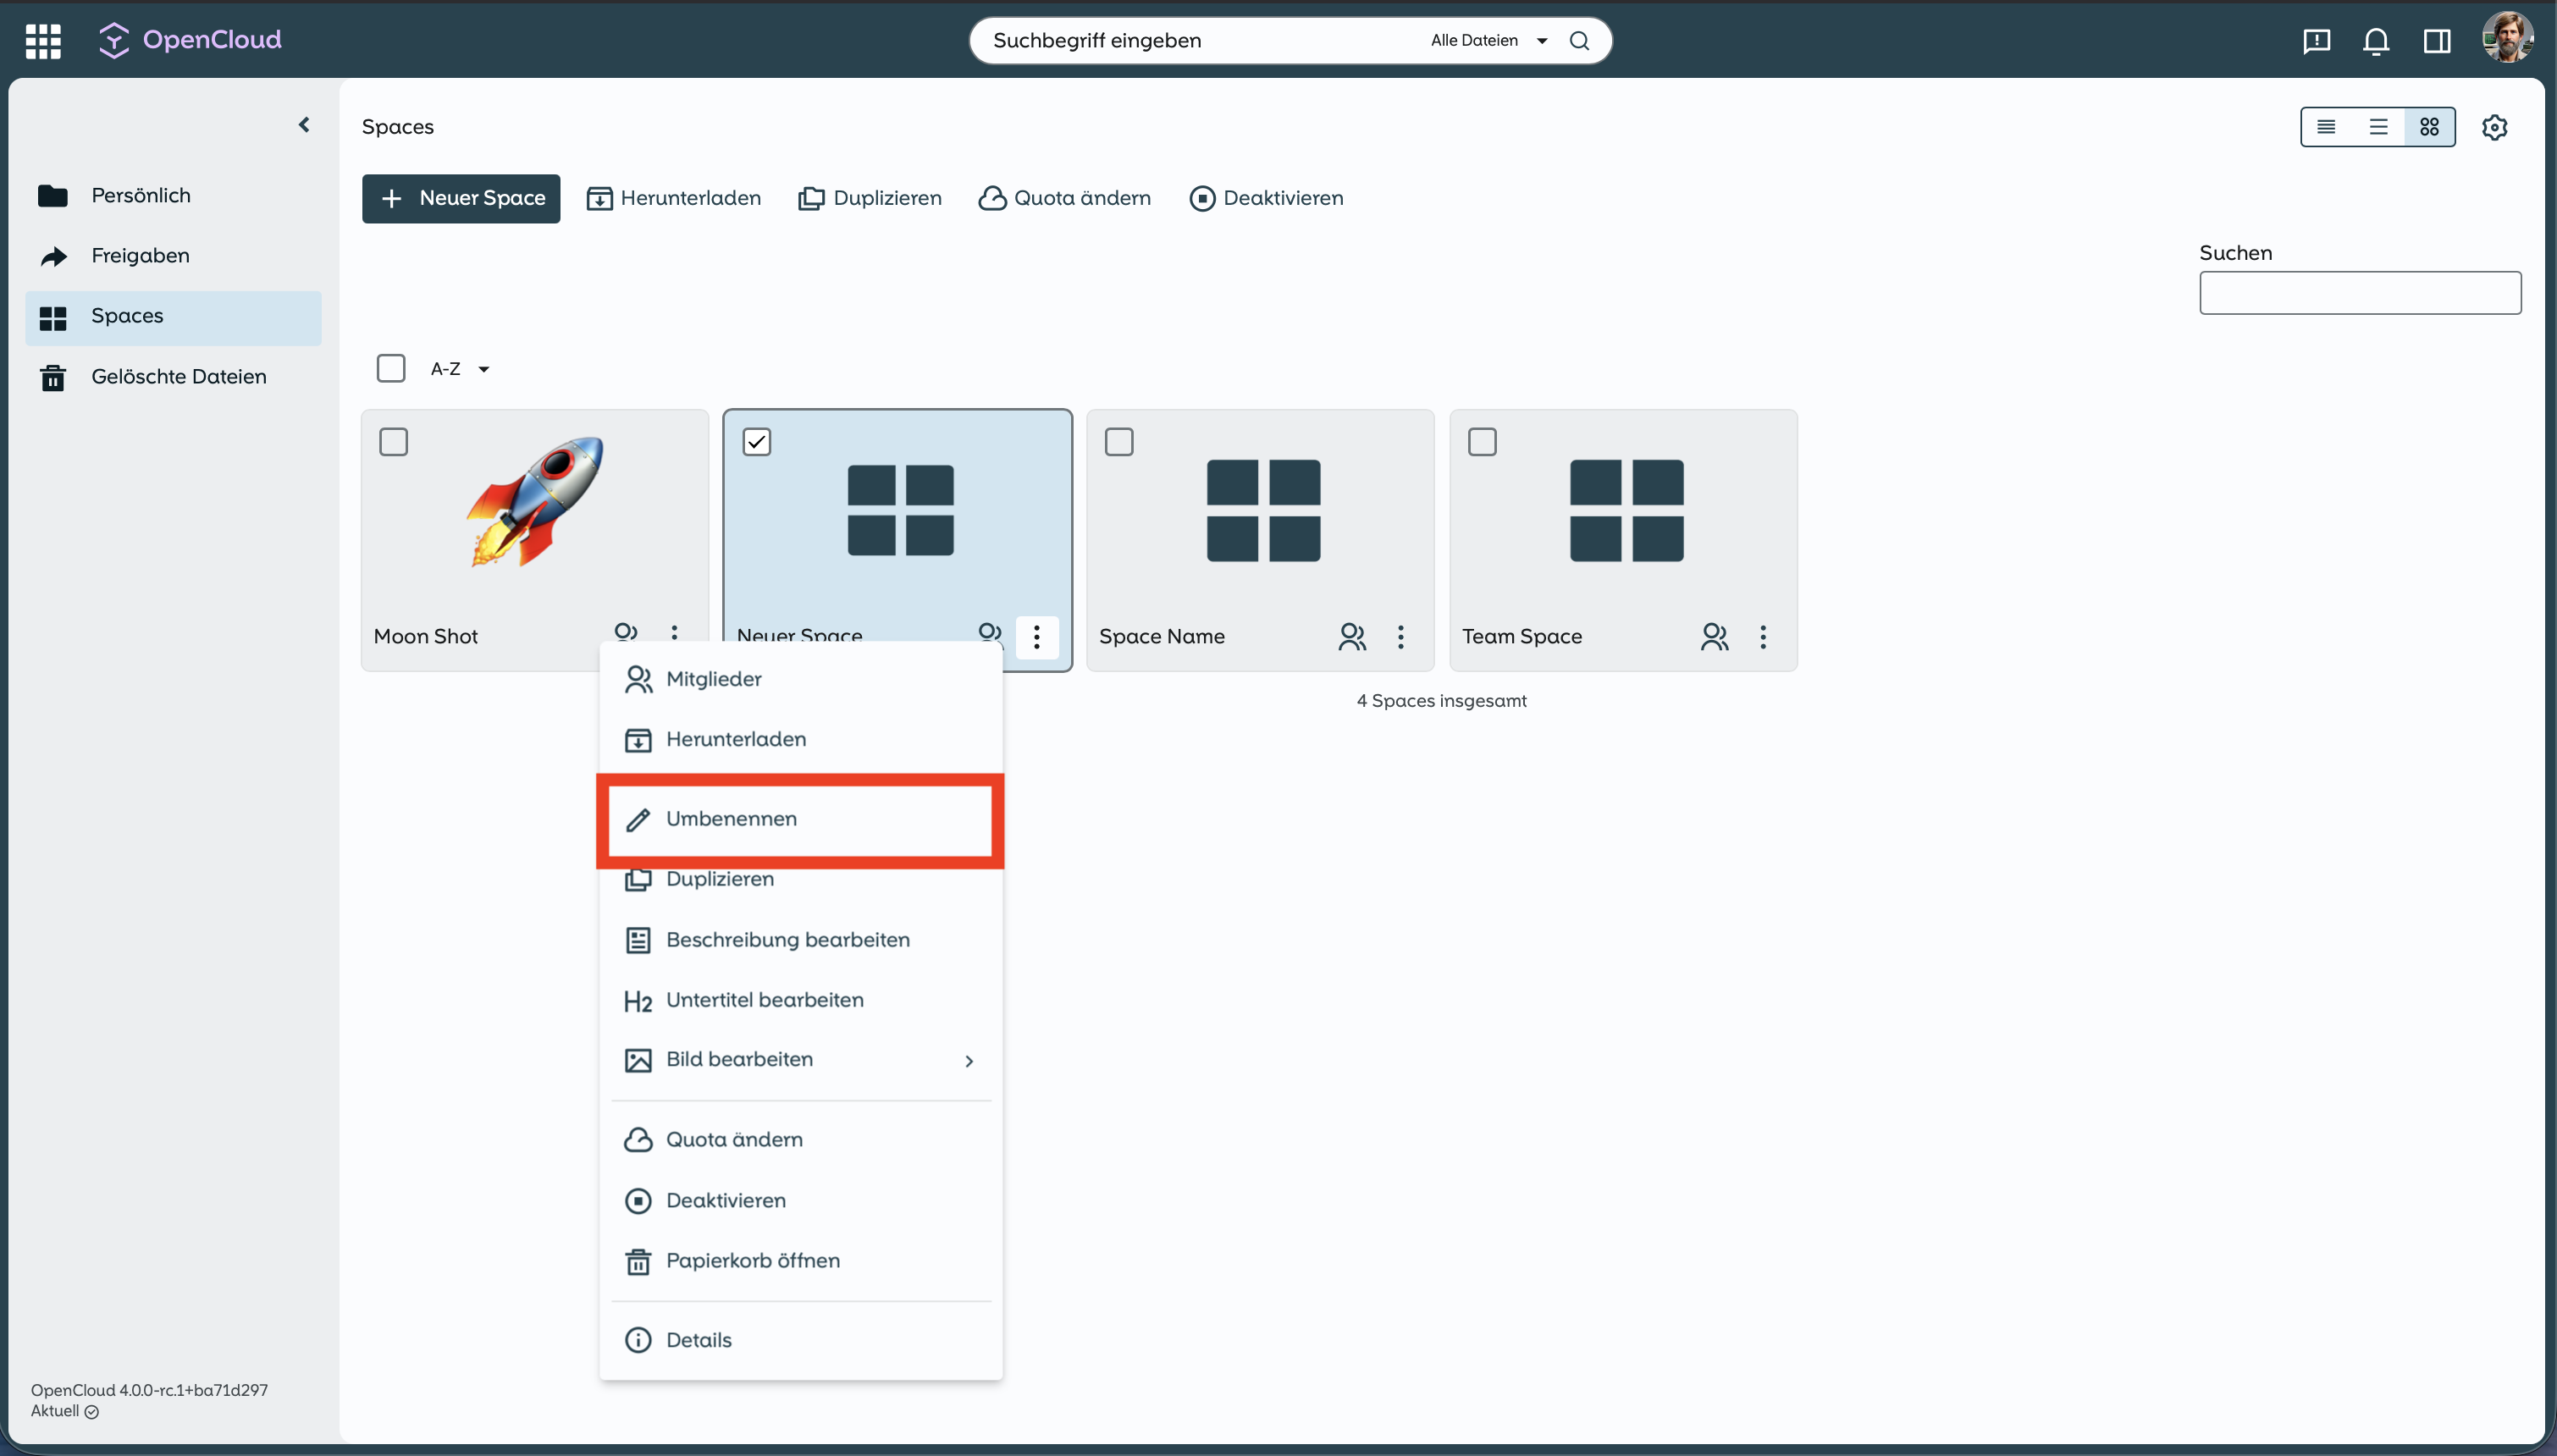Switch to the tiles view icon
Viewport: 2557px width, 1456px height.
point(2429,127)
